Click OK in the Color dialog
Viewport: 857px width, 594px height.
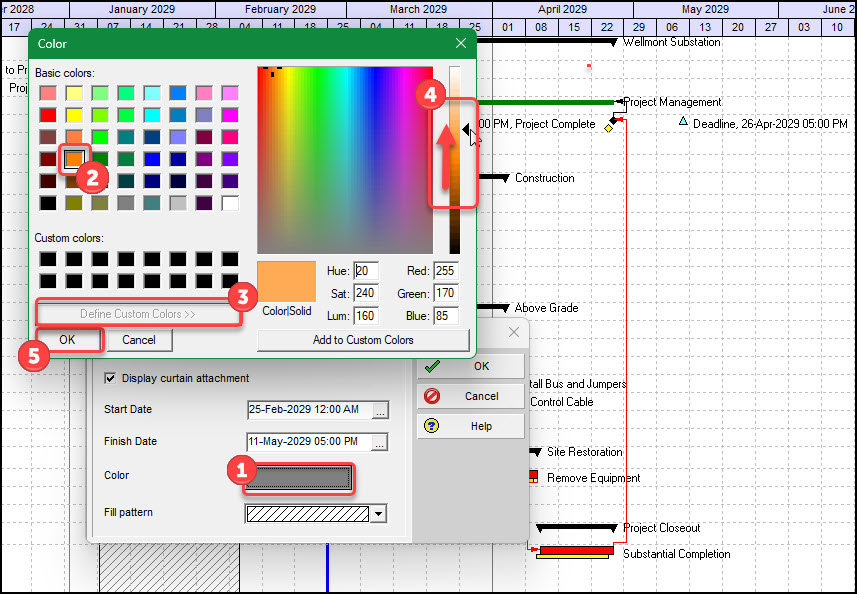[x=68, y=340]
